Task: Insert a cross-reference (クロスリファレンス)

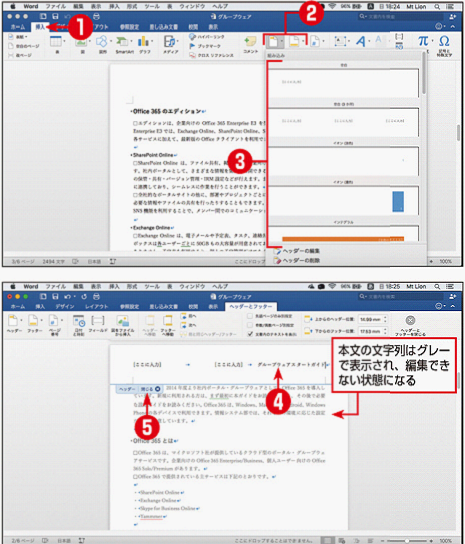Action: point(211,55)
